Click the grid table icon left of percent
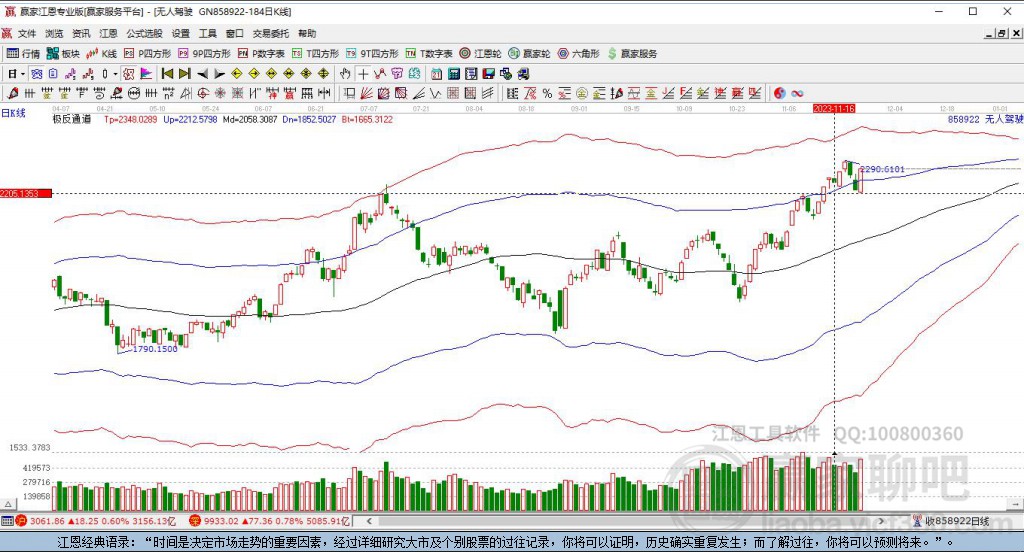 513,93
